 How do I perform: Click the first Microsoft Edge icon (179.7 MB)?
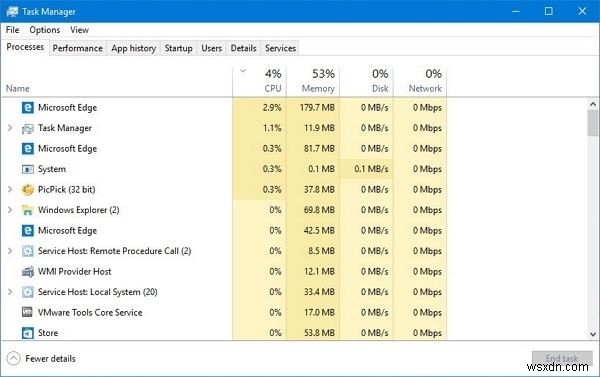tap(28, 108)
